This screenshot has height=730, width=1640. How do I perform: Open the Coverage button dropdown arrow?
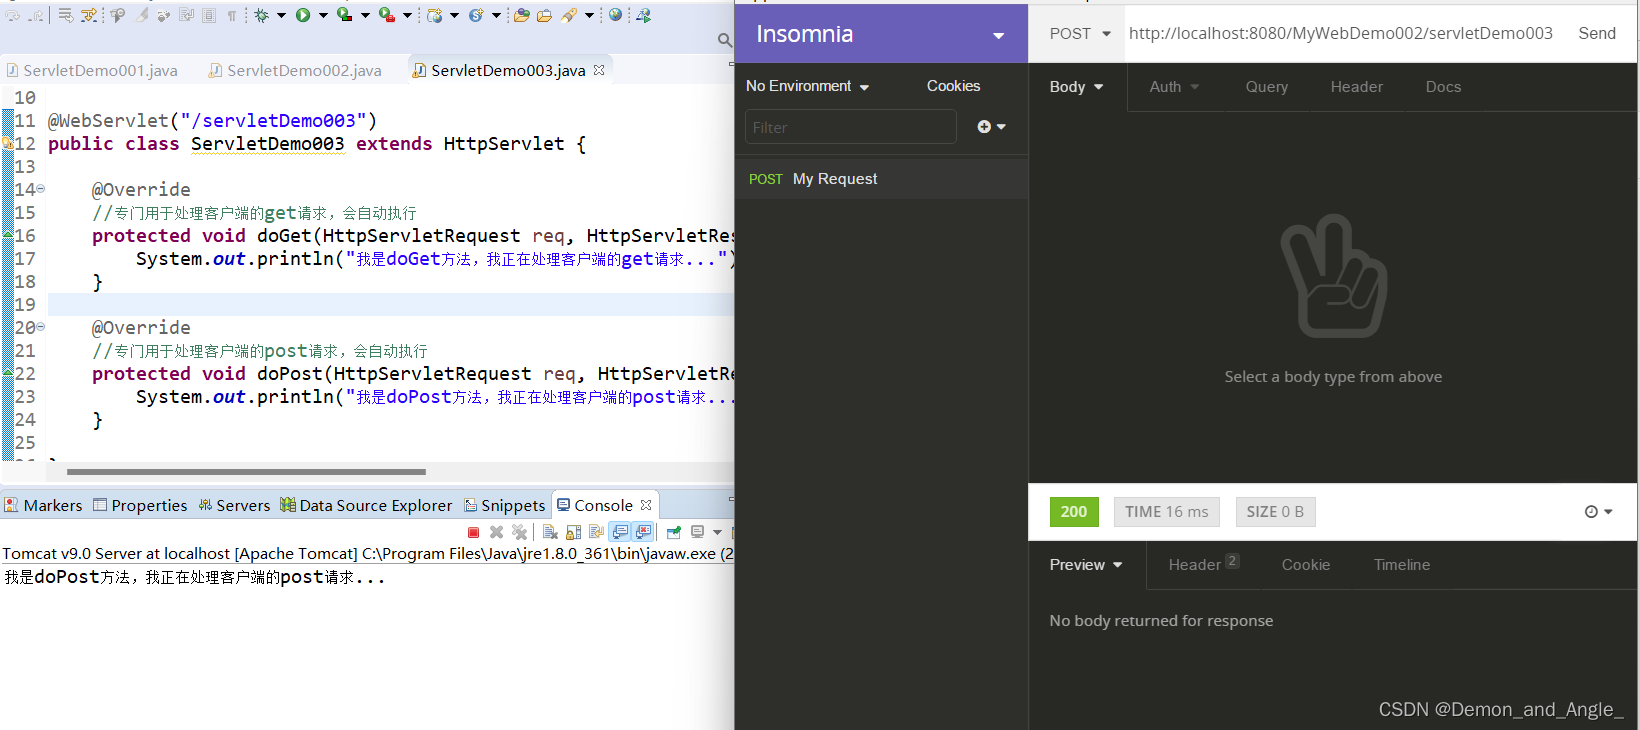pyautogui.click(x=365, y=15)
